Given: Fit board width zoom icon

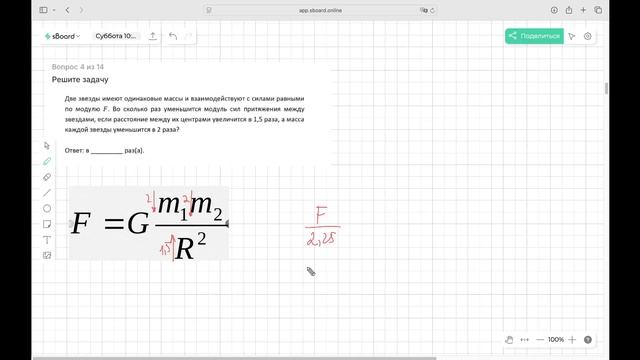Looking at the screenshot, I should pyautogui.click(x=524, y=340).
